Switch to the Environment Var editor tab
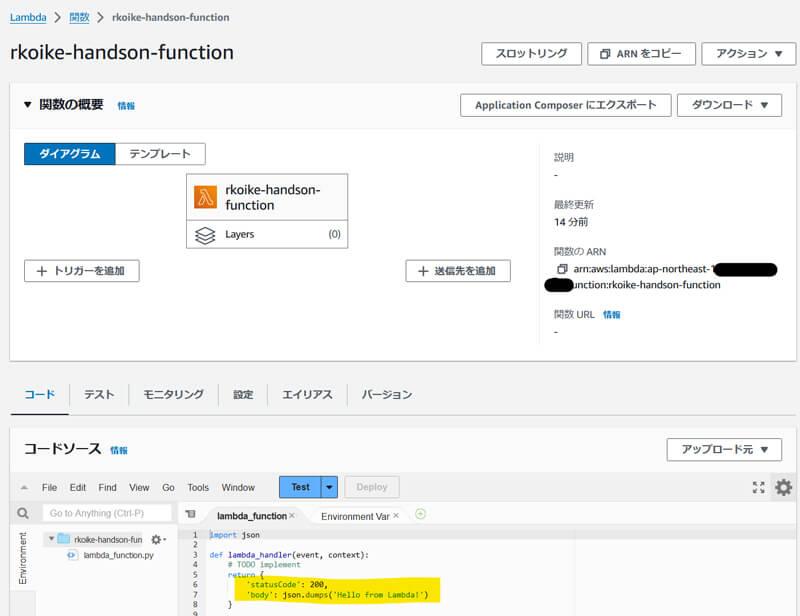800x616 pixels. 355,516
